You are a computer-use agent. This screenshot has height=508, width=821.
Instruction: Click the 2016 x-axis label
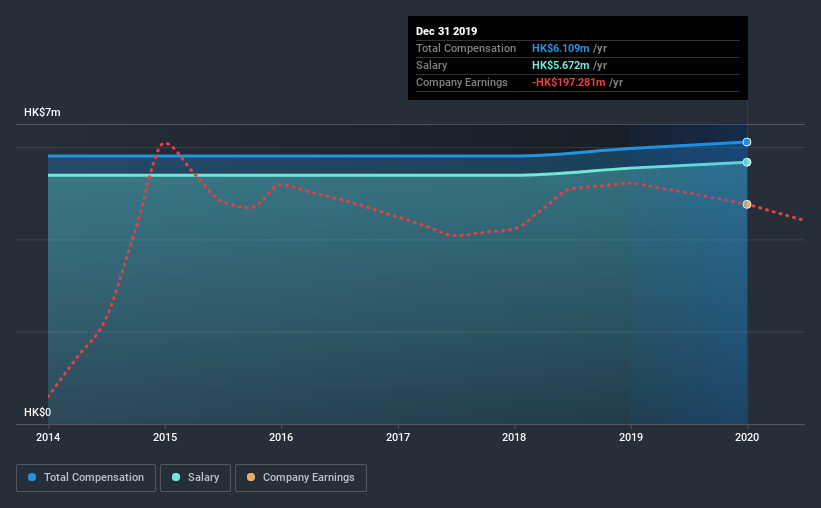click(x=281, y=437)
